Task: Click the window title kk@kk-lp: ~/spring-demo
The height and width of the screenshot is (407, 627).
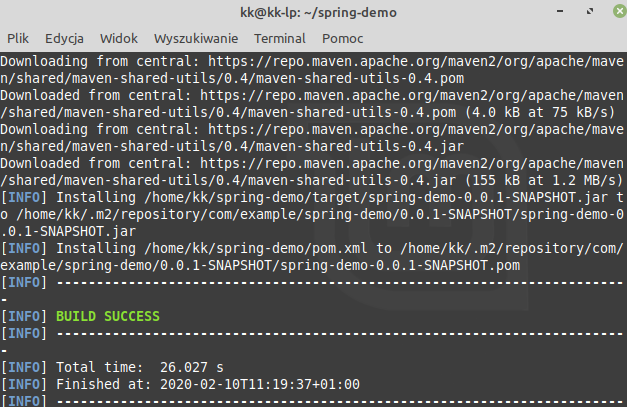Action: 318,12
